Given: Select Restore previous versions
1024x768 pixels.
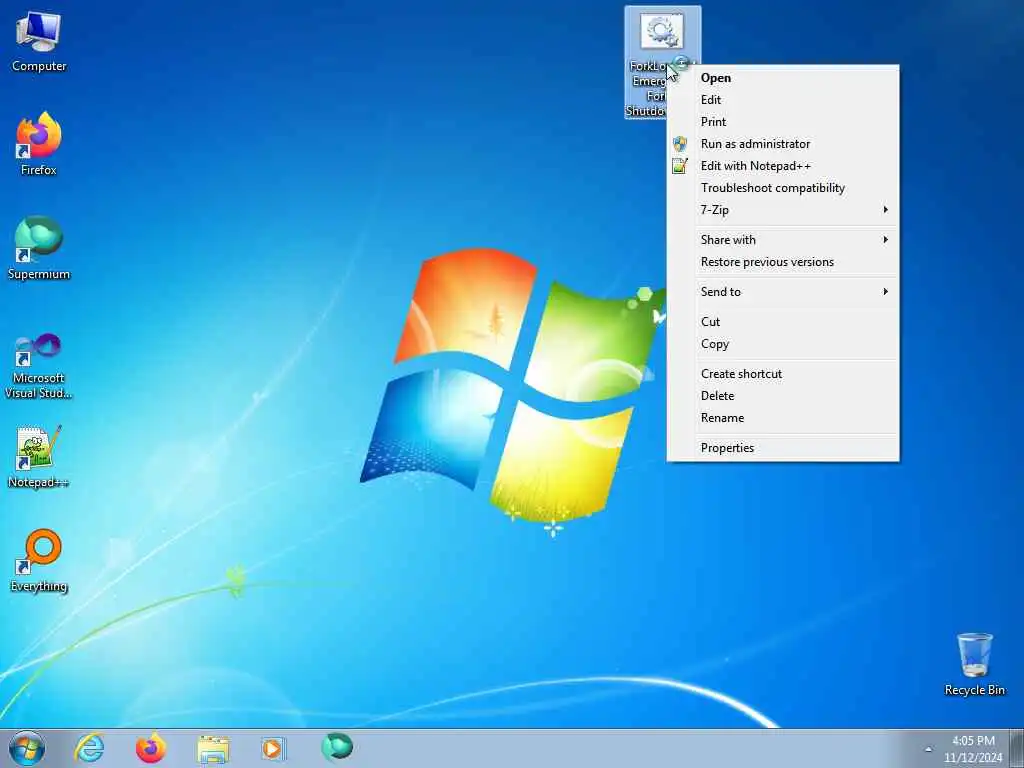Looking at the screenshot, I should pos(783,262).
